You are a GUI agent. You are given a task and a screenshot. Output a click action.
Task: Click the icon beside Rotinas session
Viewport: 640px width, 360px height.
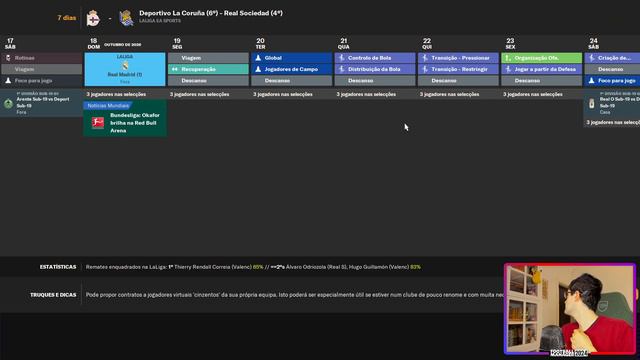pos(8,58)
